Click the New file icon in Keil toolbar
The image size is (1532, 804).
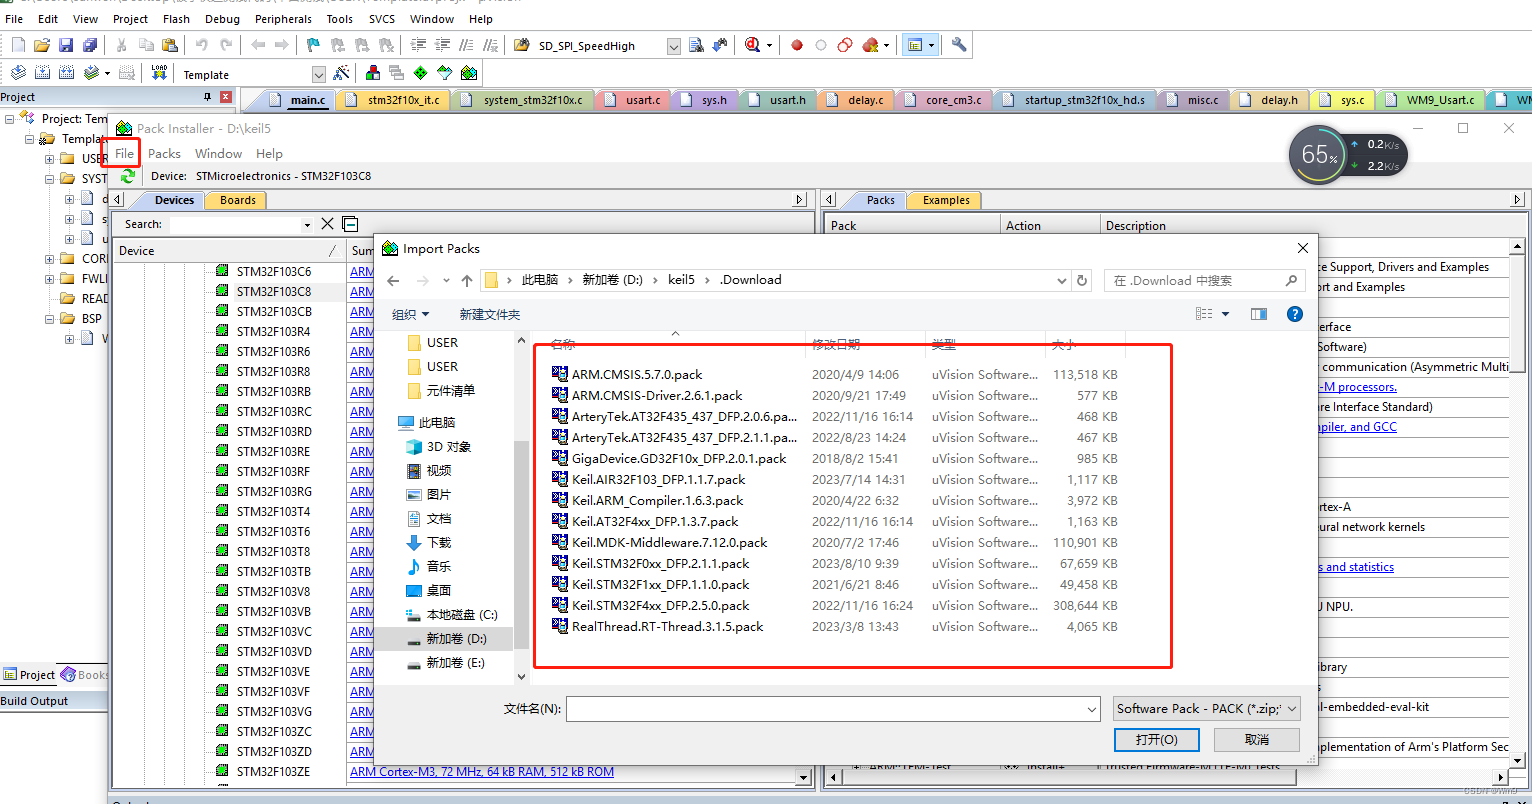click(18, 45)
